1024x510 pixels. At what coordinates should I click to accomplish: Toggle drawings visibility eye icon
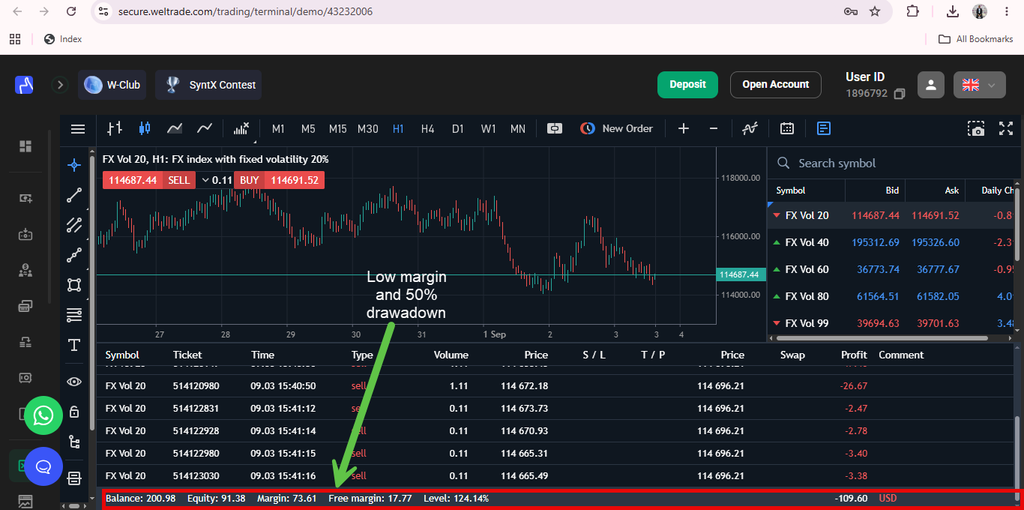point(74,382)
